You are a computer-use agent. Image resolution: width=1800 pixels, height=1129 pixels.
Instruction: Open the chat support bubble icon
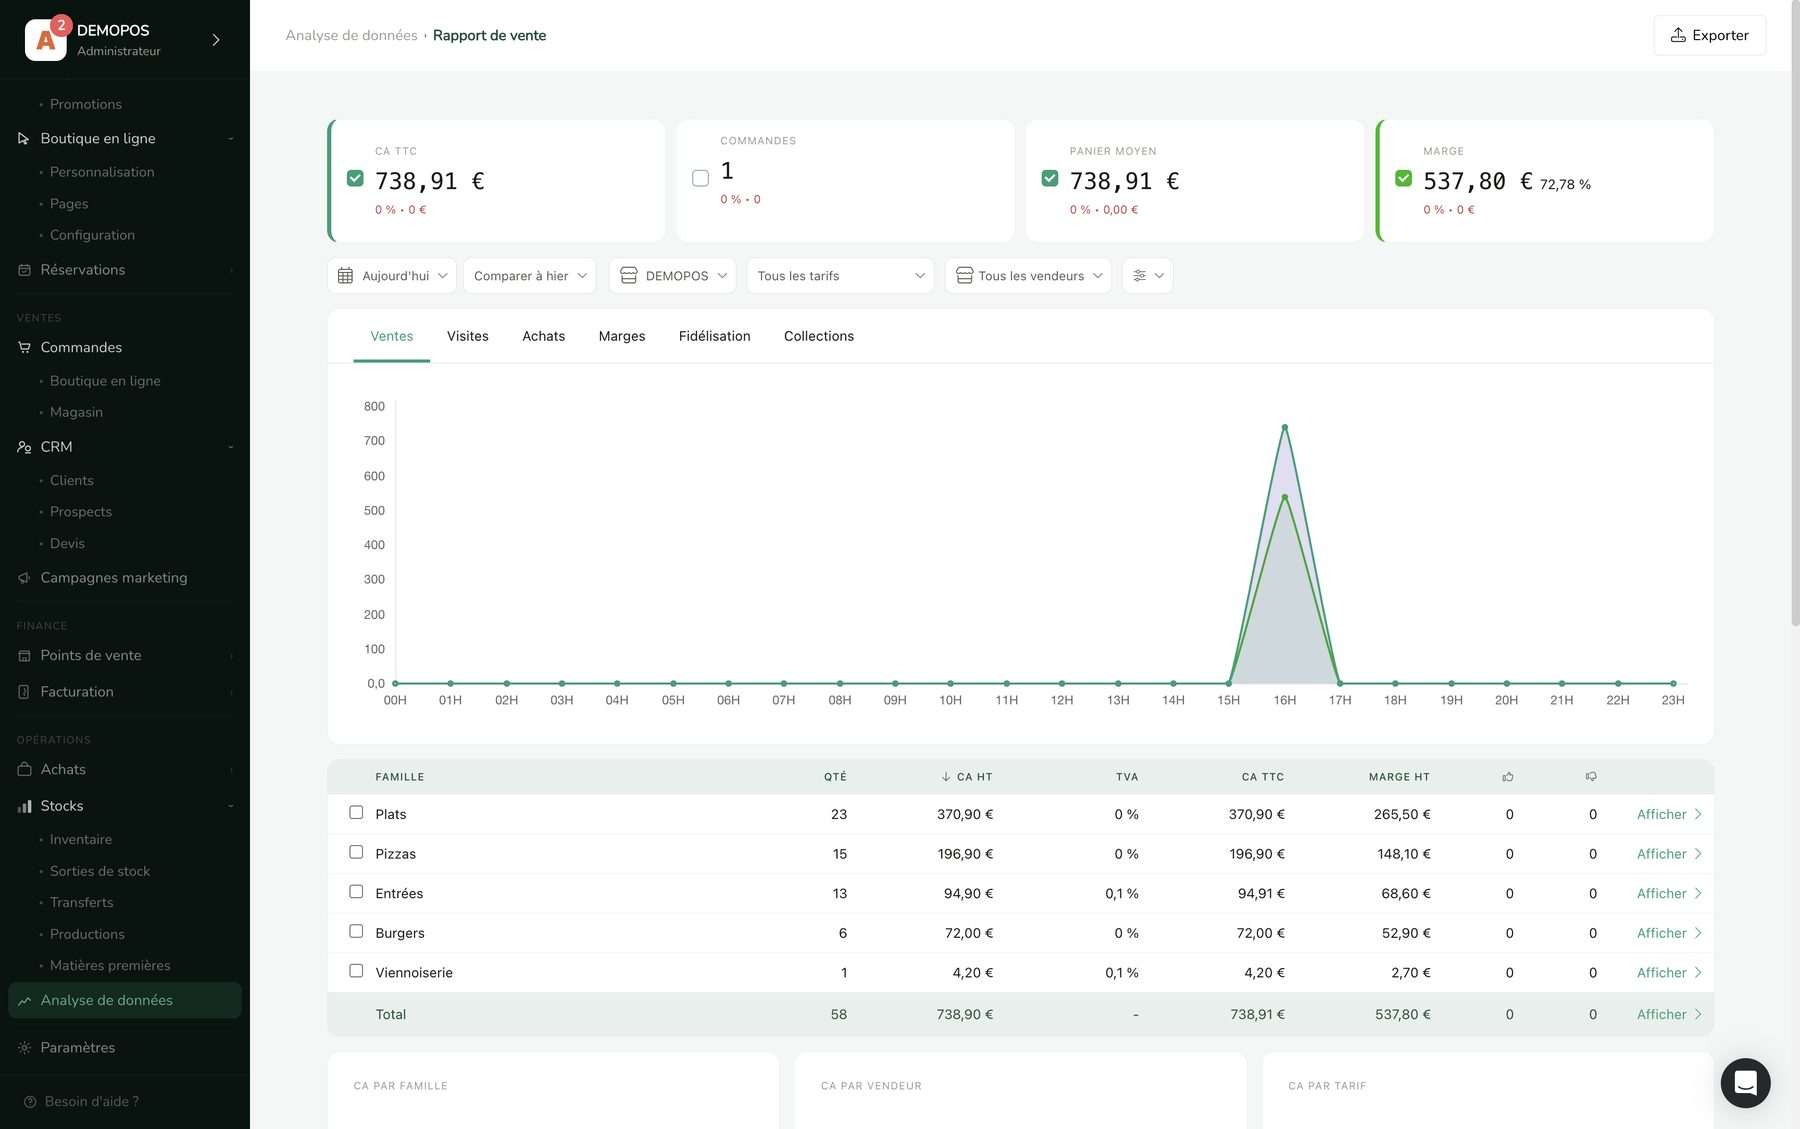[1745, 1083]
